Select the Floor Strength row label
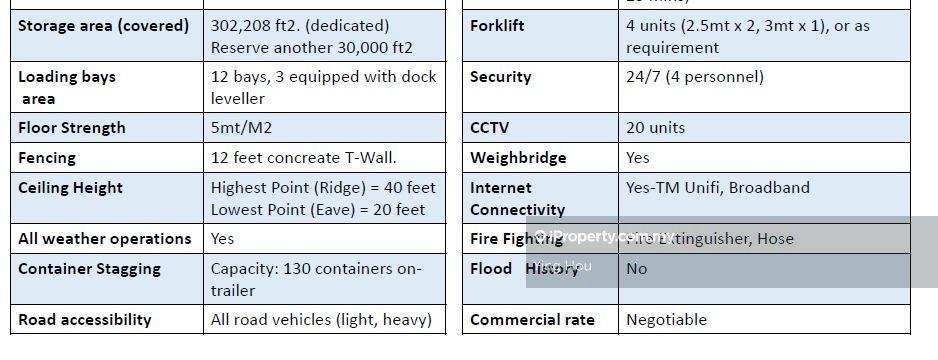938x360 pixels. tap(72, 128)
